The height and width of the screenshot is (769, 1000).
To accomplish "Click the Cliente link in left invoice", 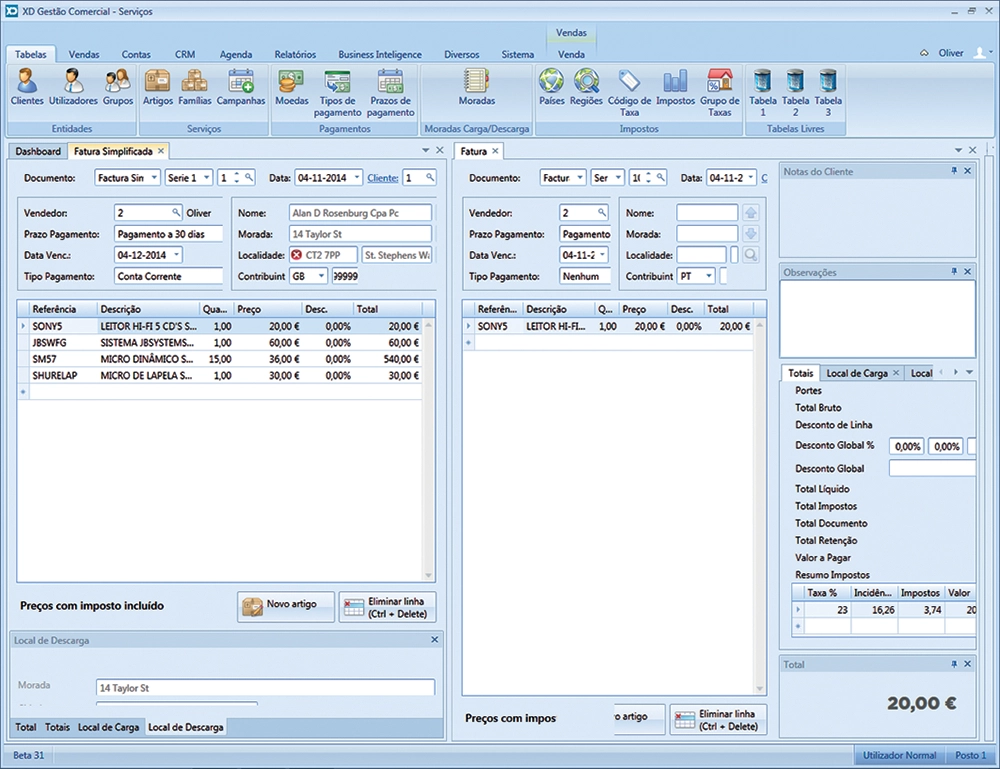I will point(382,178).
